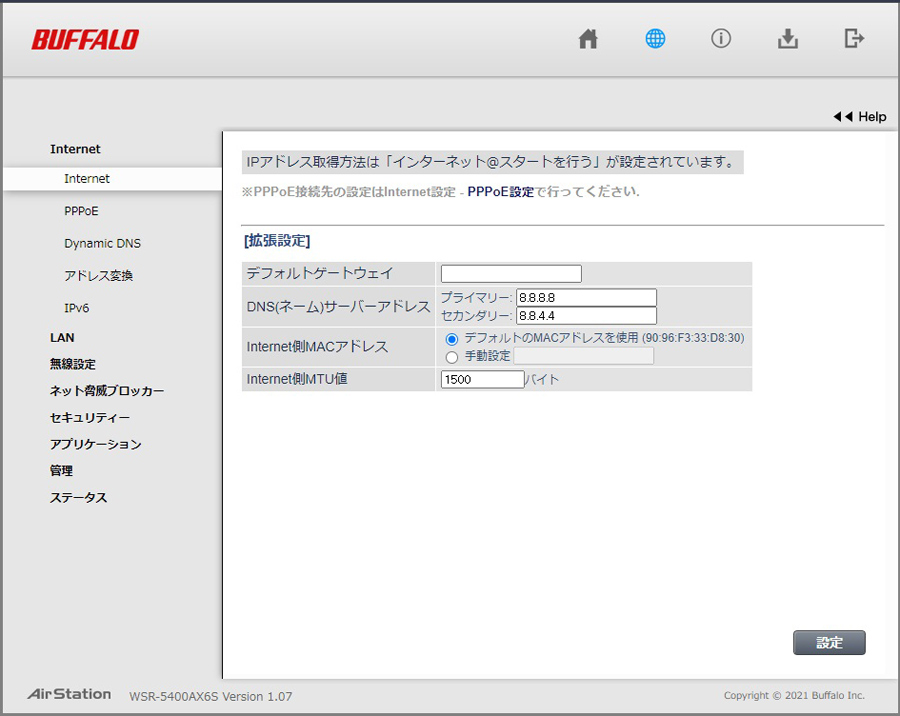This screenshot has width=900, height=716.
Task: Follow the PPPoE設定 link
Action: (501, 192)
